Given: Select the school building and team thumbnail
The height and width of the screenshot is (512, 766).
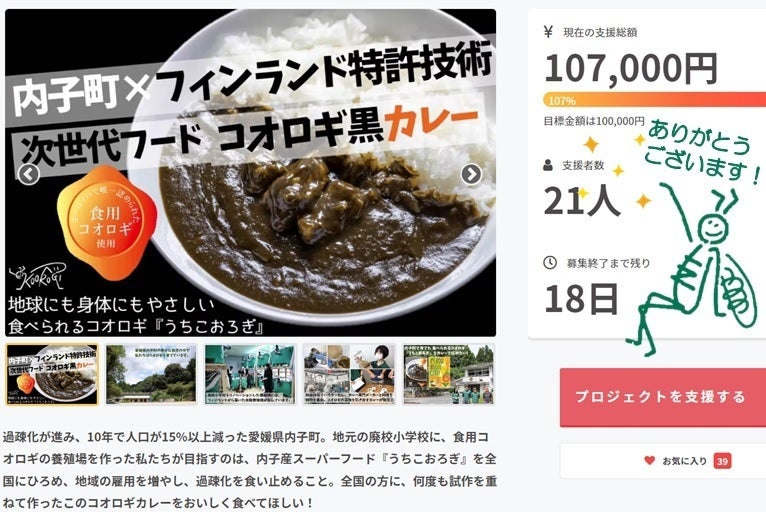Looking at the screenshot, I should tap(448, 374).
